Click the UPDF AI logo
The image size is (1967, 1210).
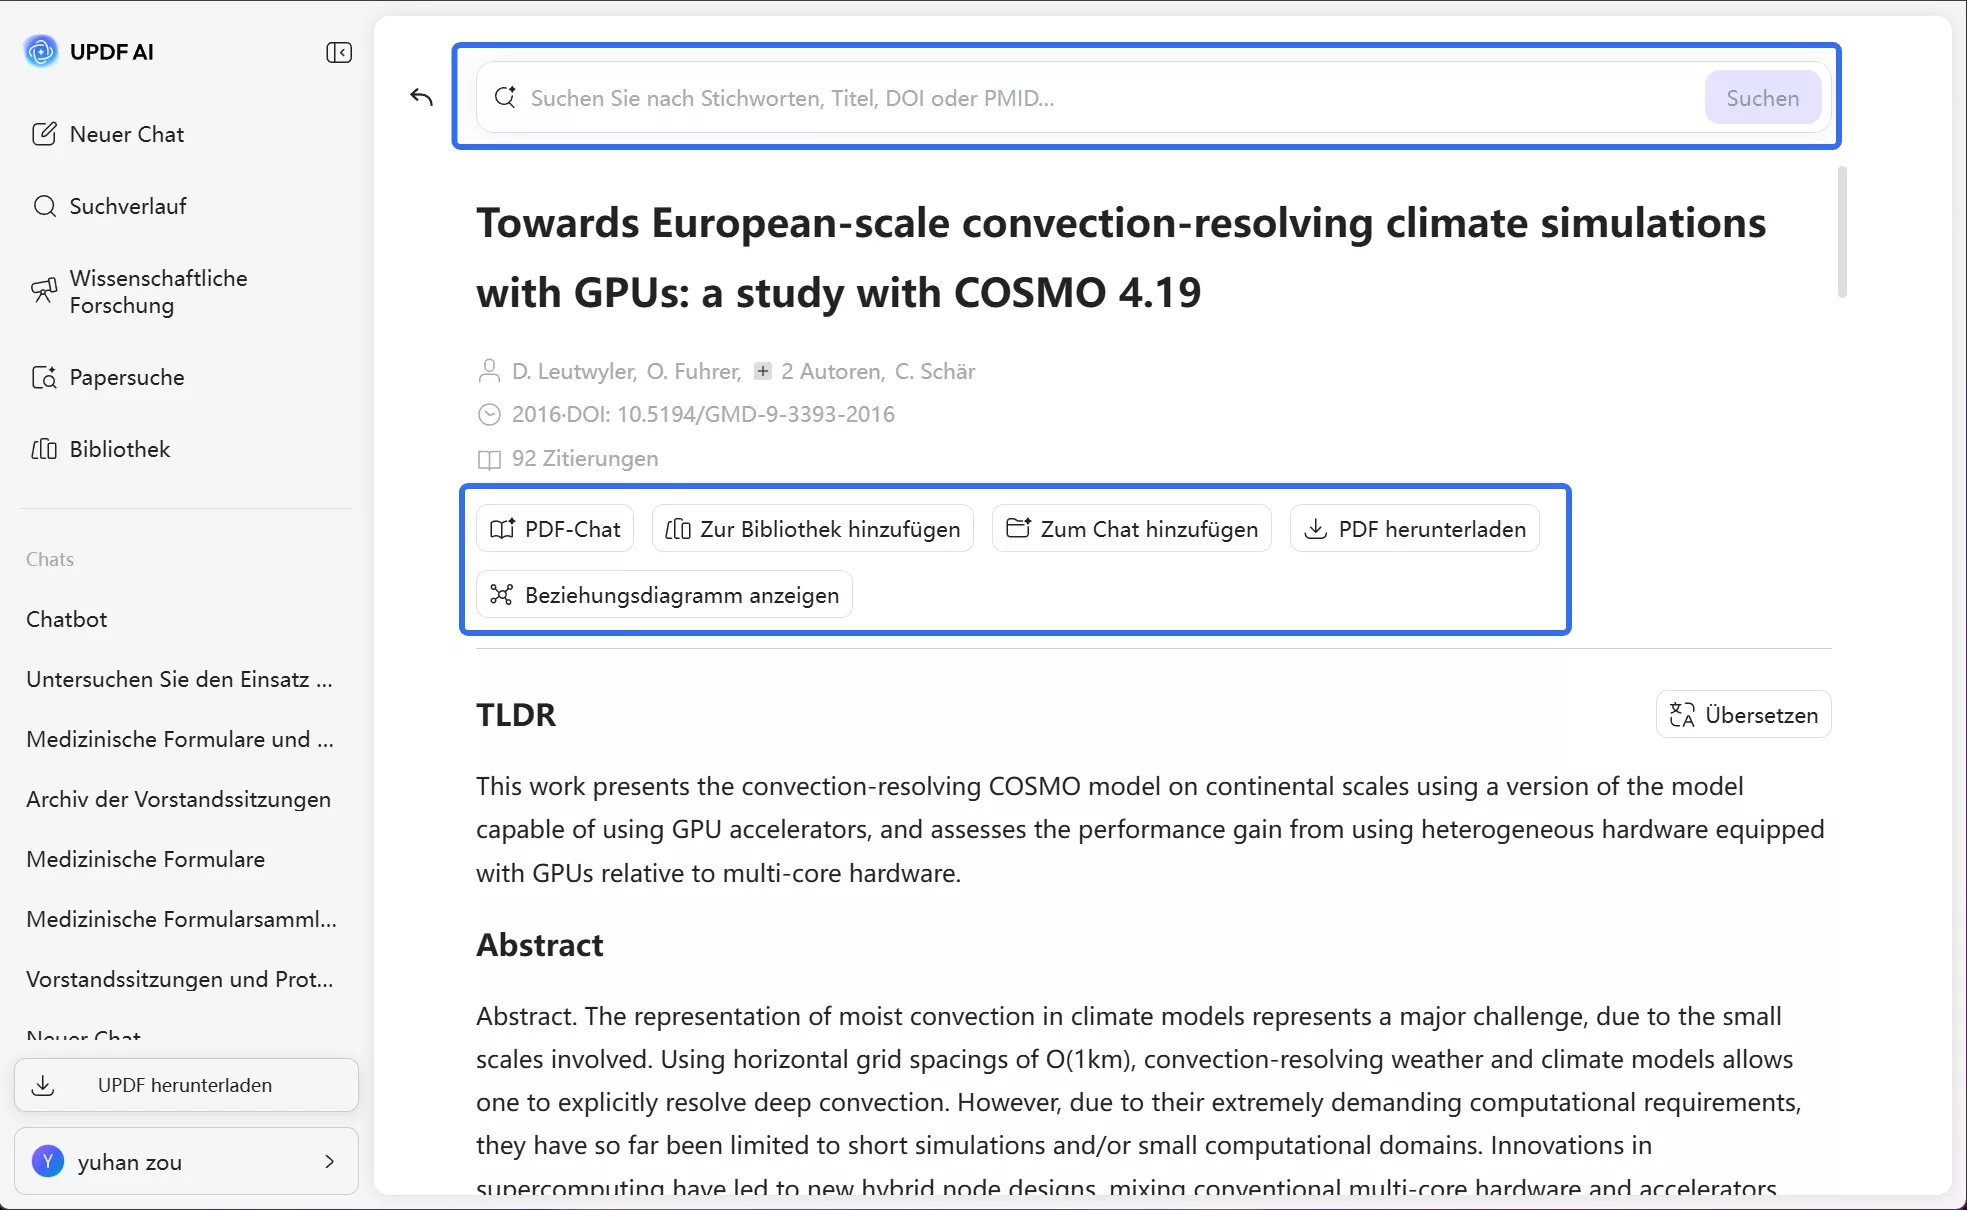click(41, 51)
